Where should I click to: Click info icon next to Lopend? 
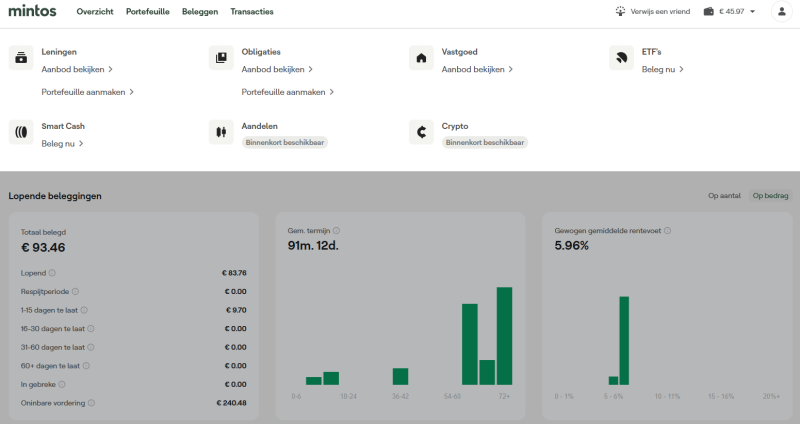(x=52, y=273)
